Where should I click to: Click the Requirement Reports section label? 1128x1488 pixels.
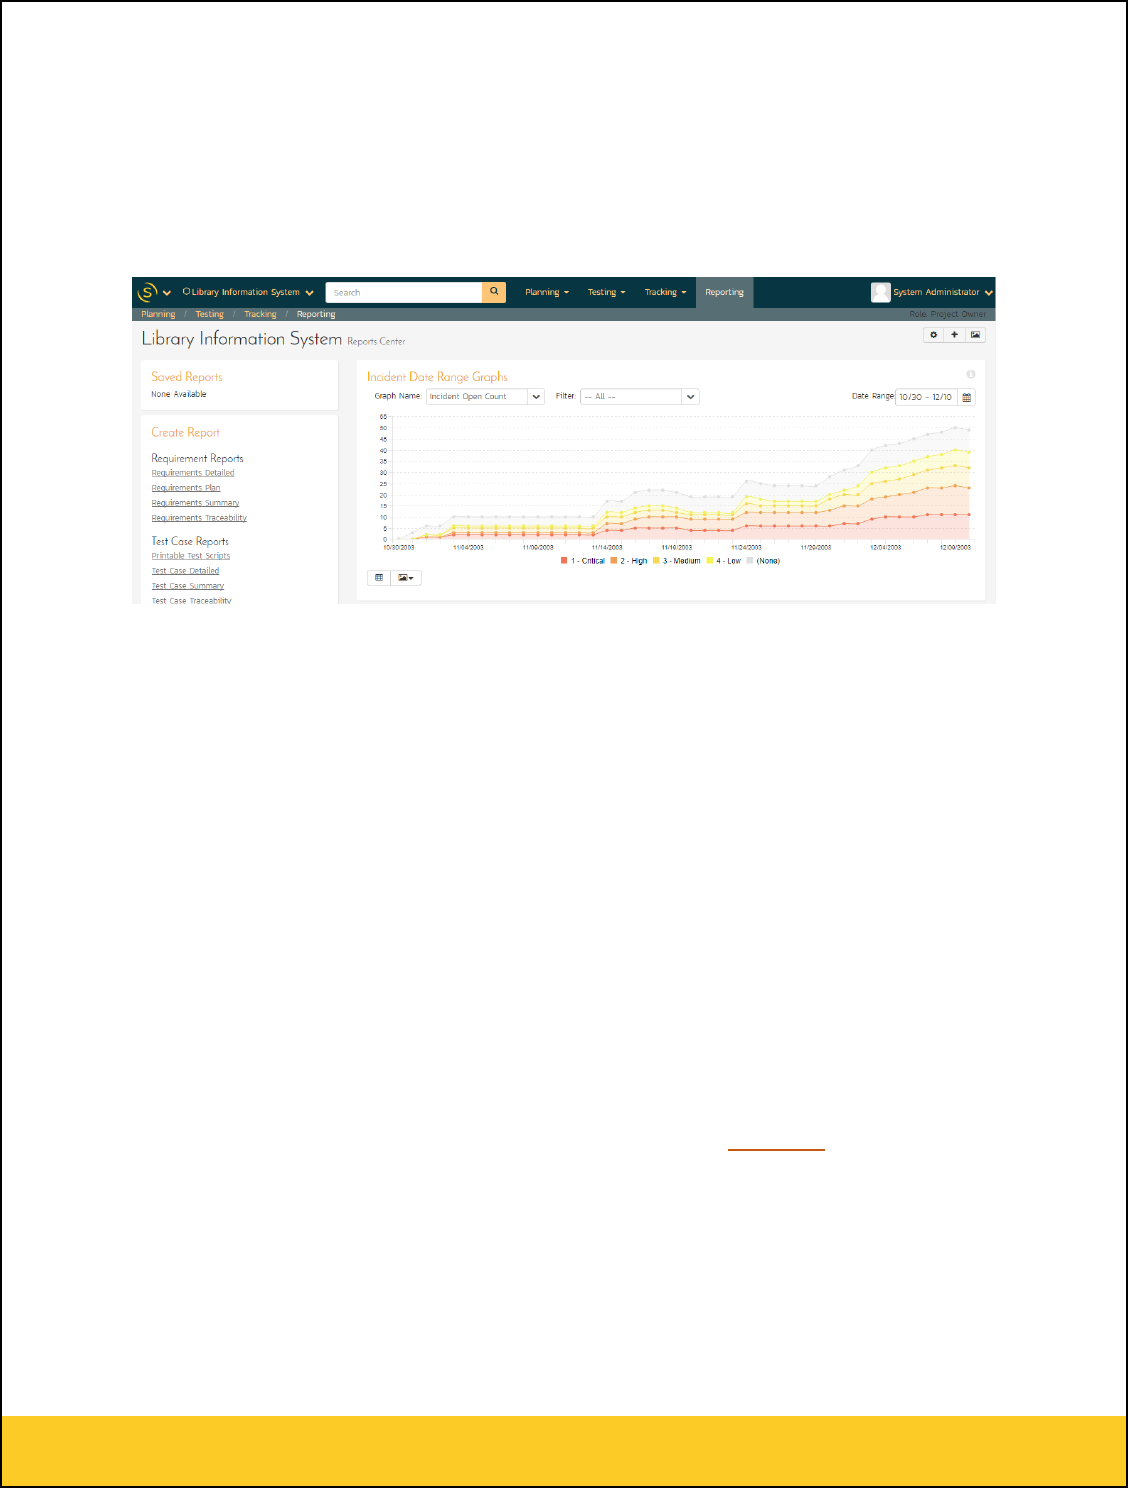coord(197,459)
